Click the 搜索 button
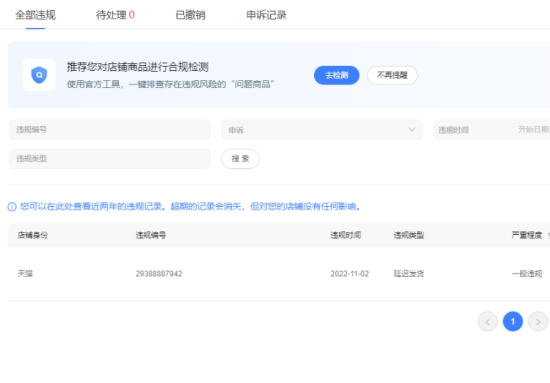The image size is (550, 383). 240,159
